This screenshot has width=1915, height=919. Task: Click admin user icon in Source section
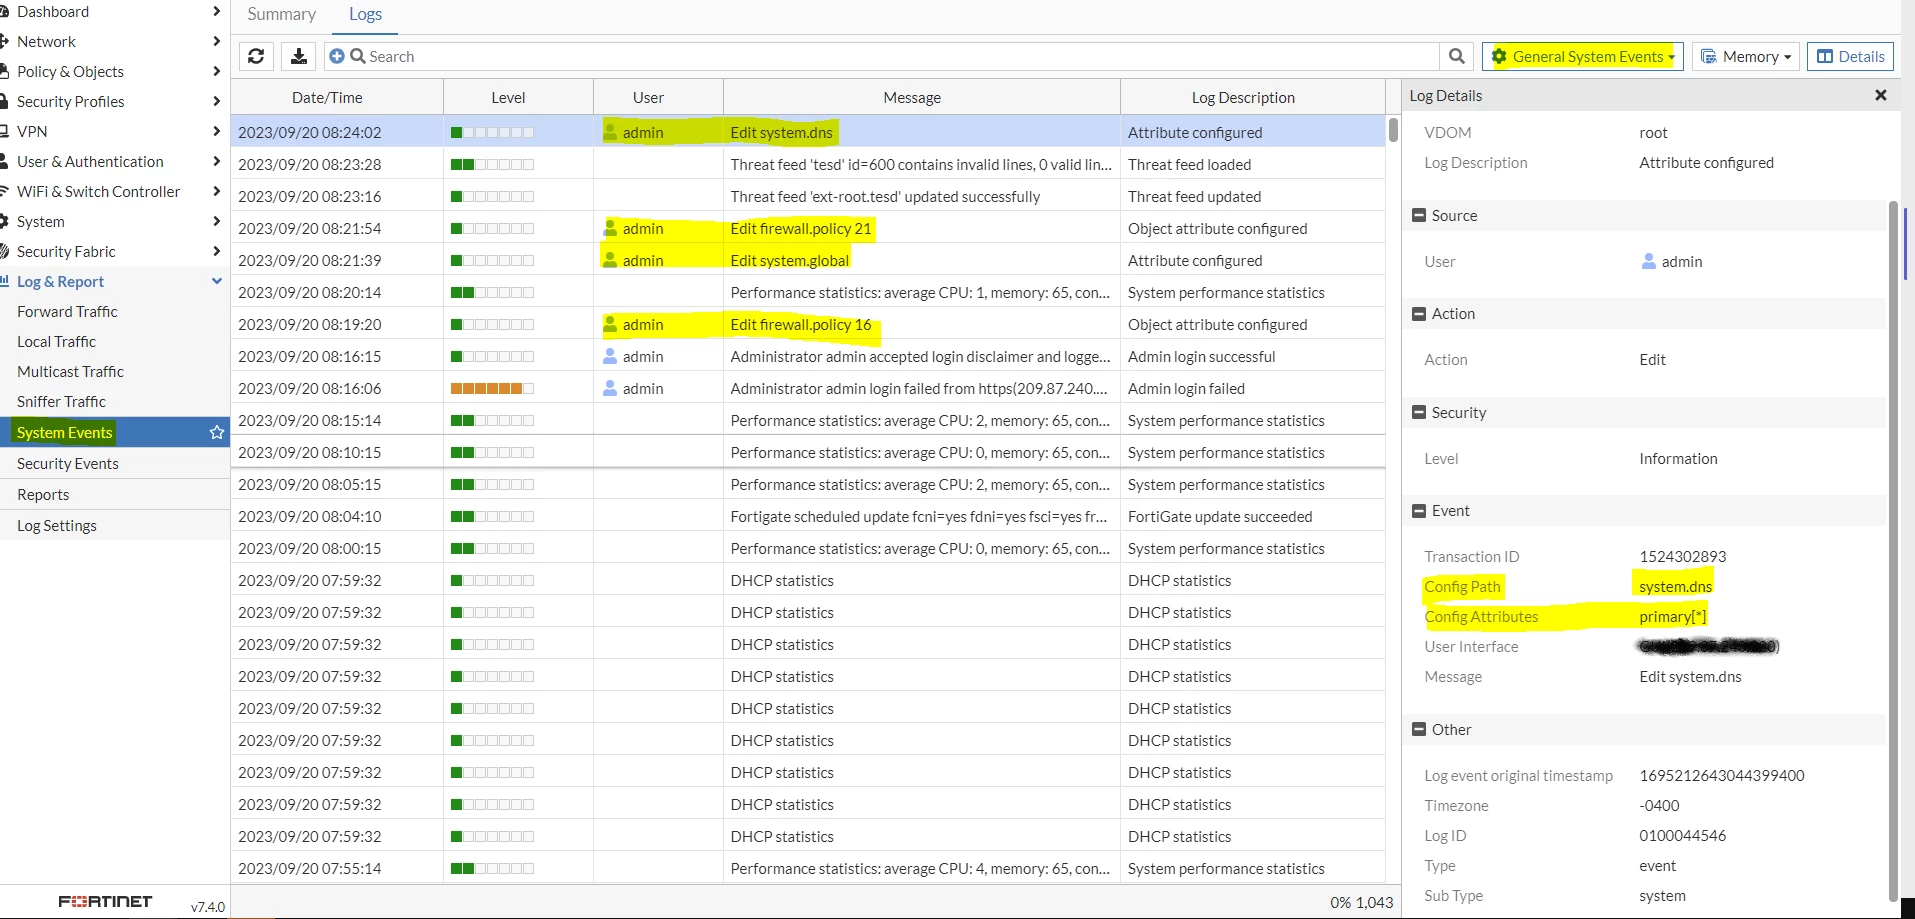click(1648, 261)
